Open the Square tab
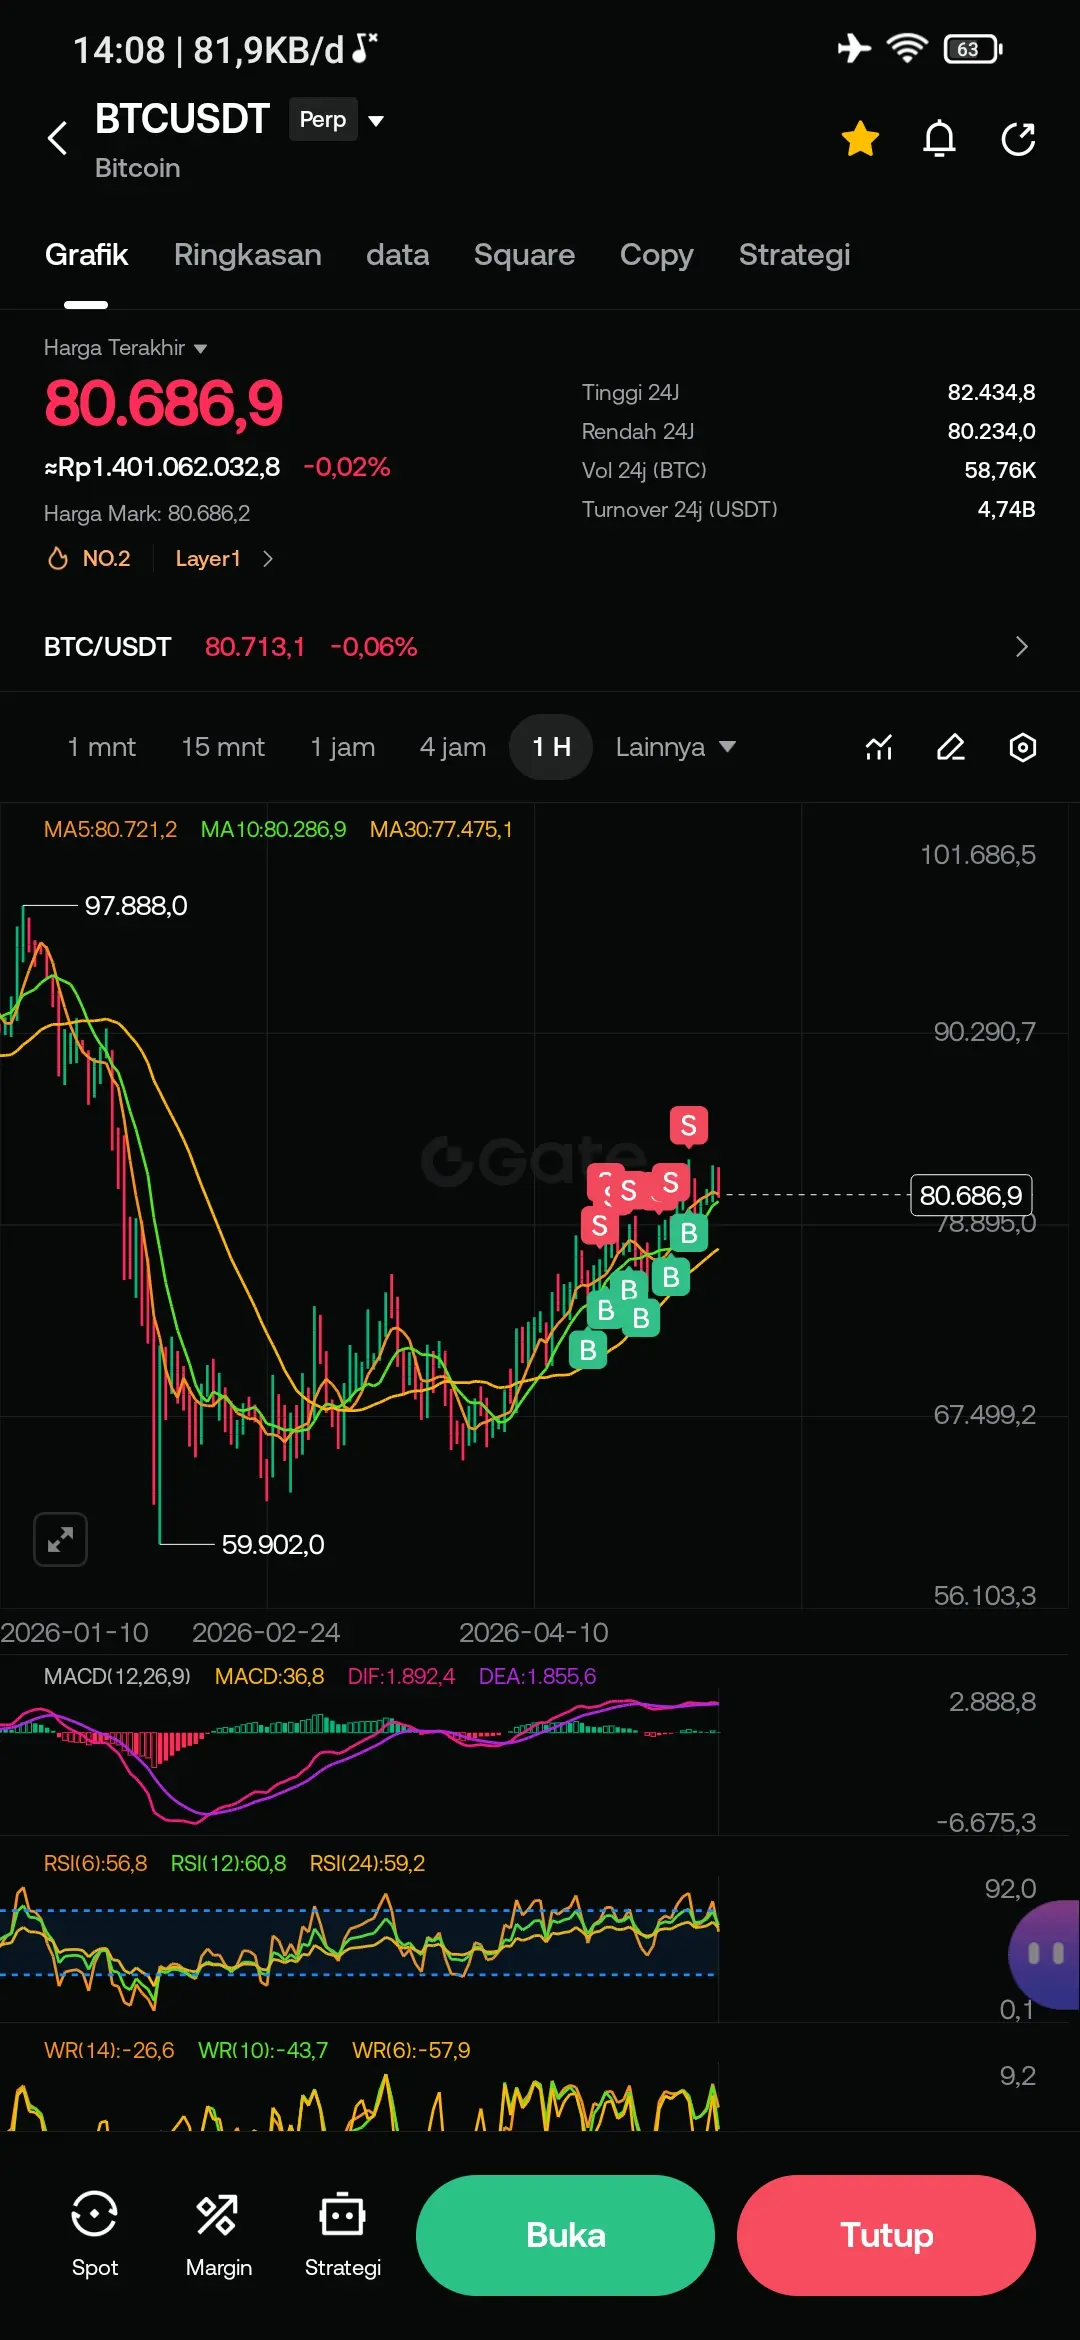Viewport: 1080px width, 2340px height. [x=524, y=255]
